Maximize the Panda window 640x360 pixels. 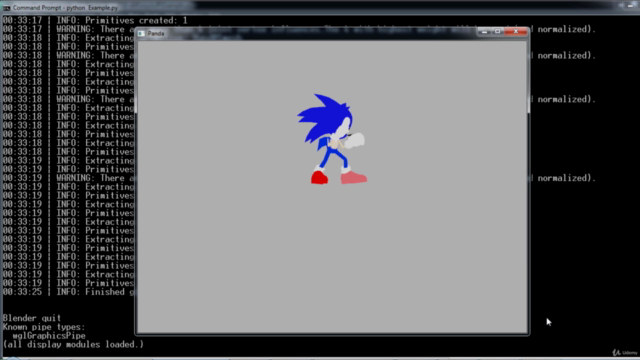(x=498, y=31)
